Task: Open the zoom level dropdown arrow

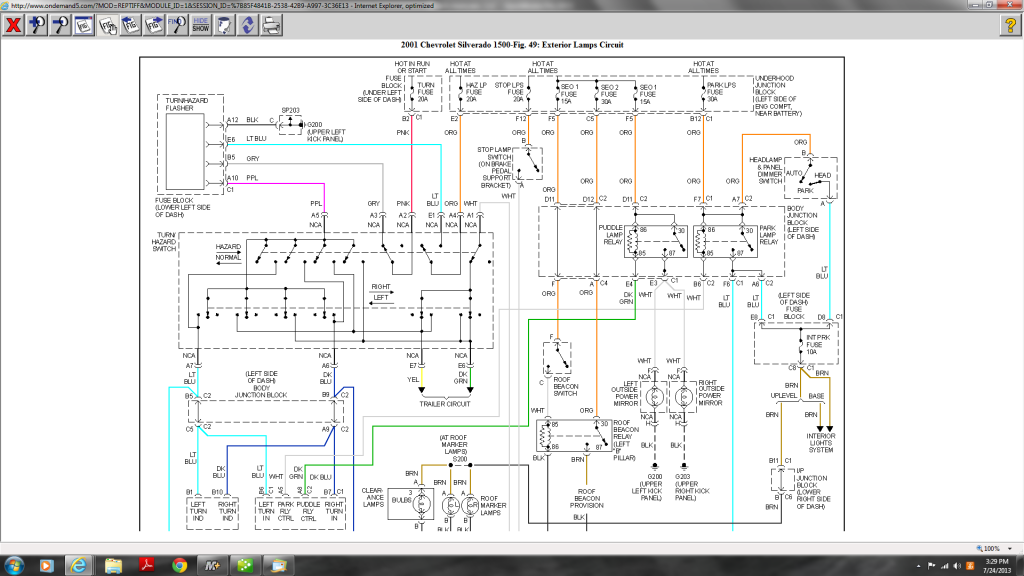Action: point(1010,549)
